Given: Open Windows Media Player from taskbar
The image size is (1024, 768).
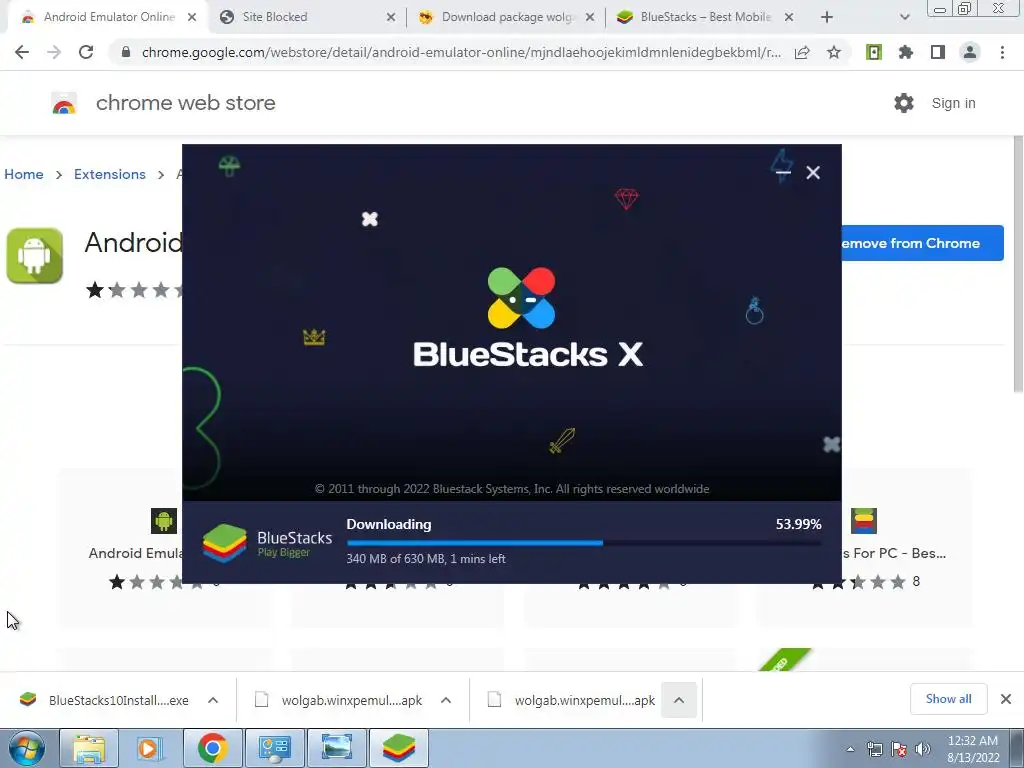Looking at the screenshot, I should pos(150,748).
